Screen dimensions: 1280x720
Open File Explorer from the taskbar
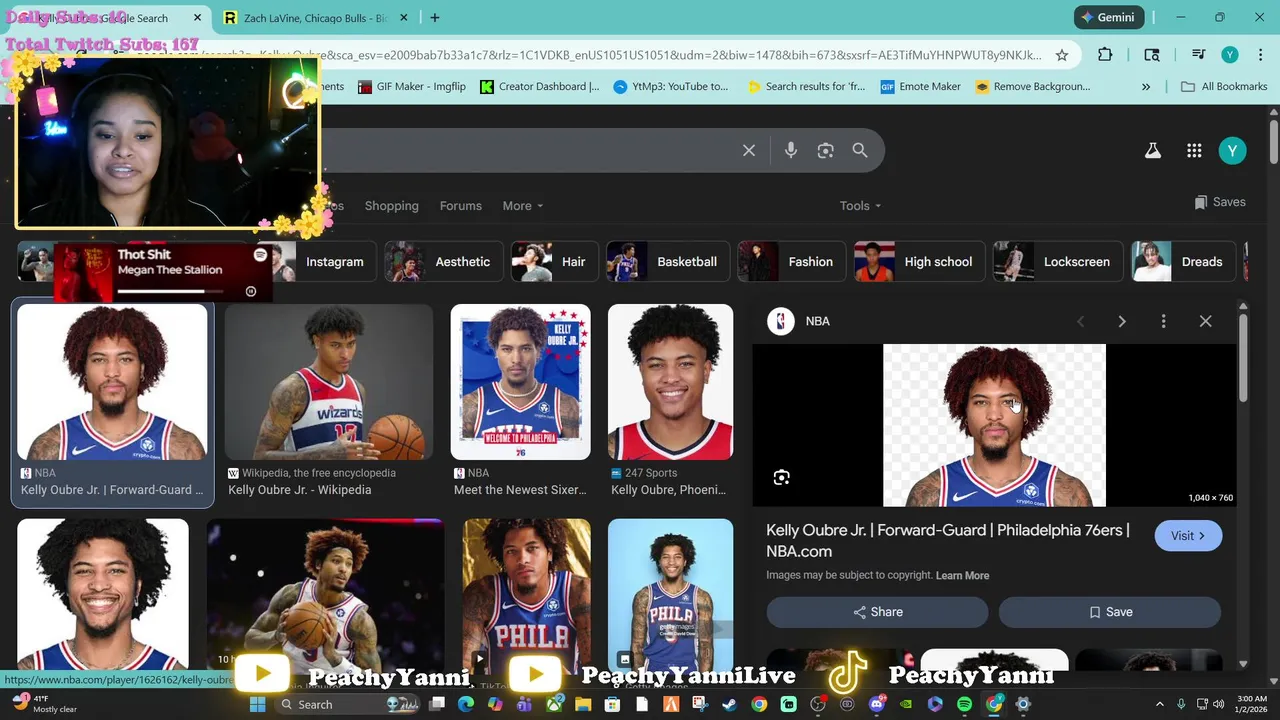click(x=583, y=704)
